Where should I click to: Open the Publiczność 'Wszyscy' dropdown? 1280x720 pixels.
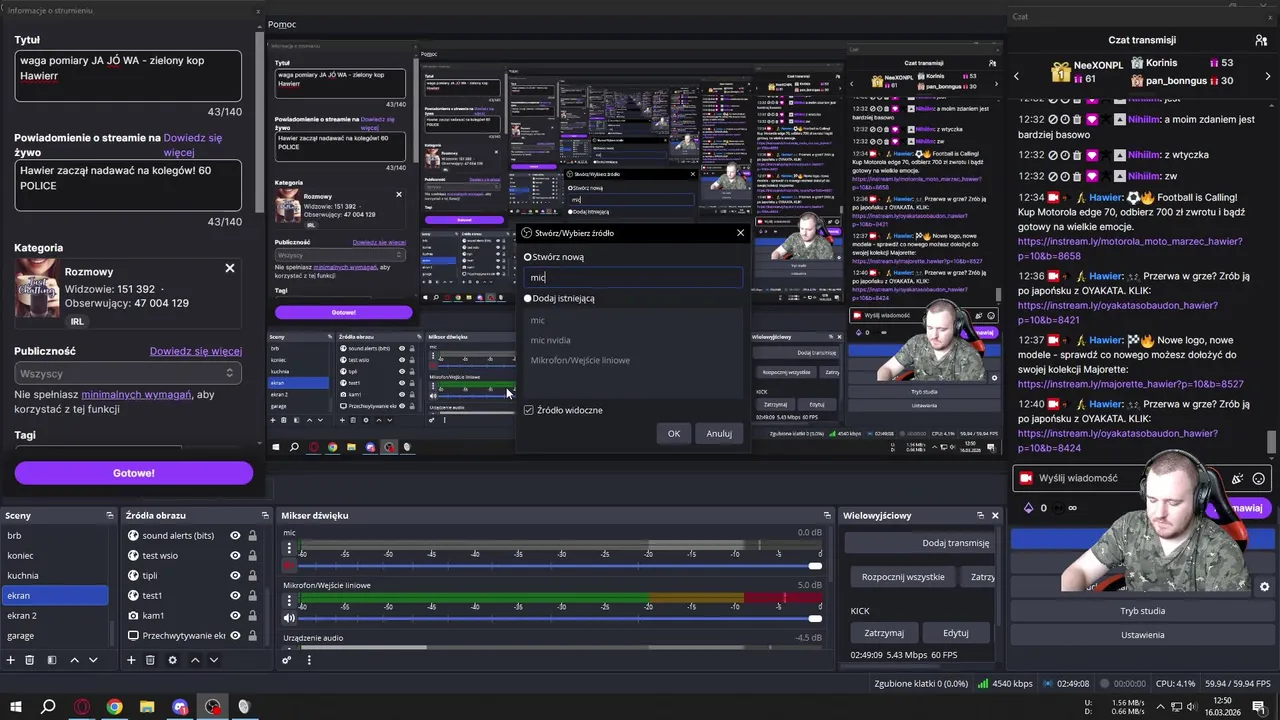[x=127, y=373]
